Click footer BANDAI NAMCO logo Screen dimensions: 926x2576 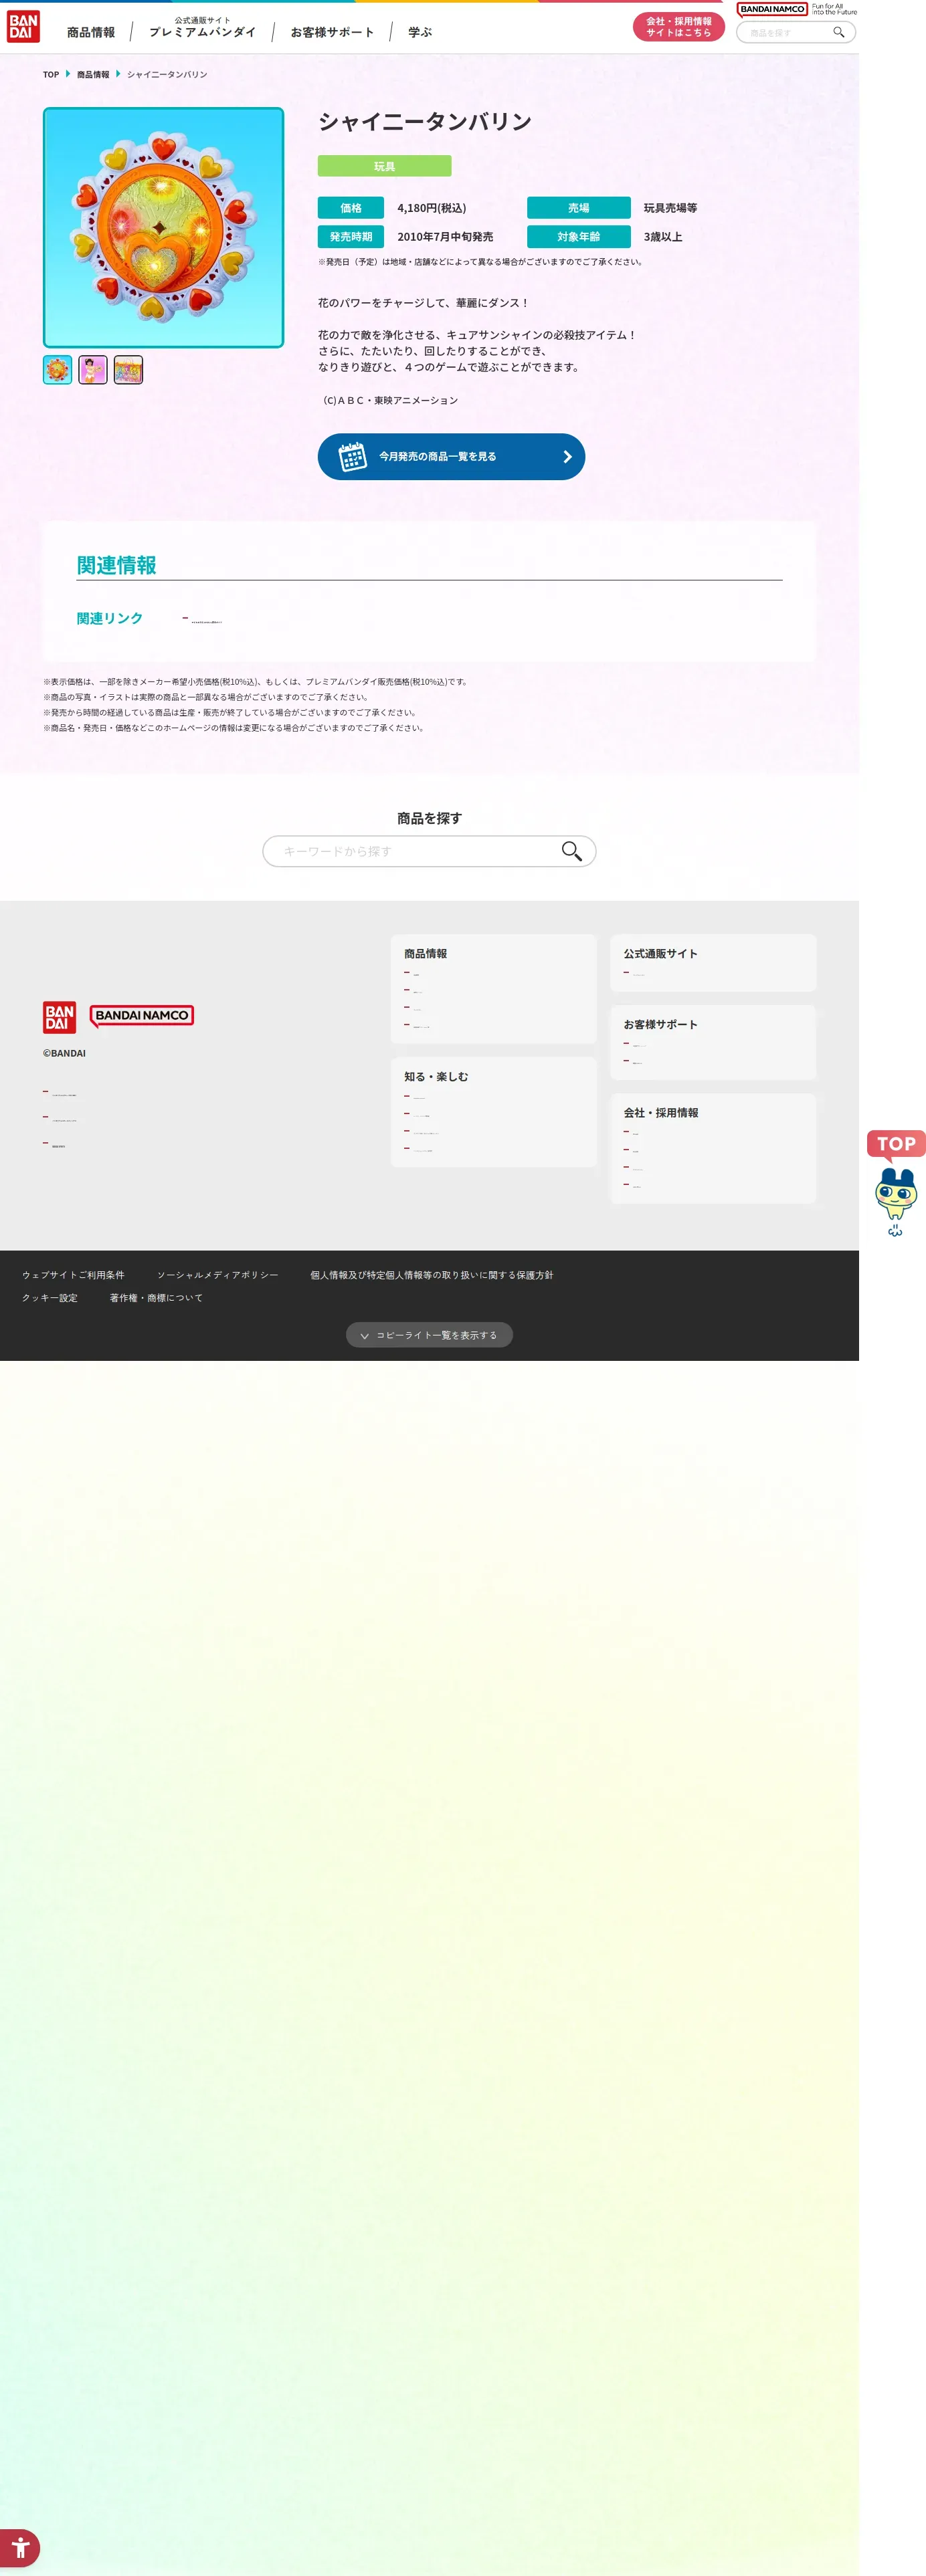coord(141,1016)
